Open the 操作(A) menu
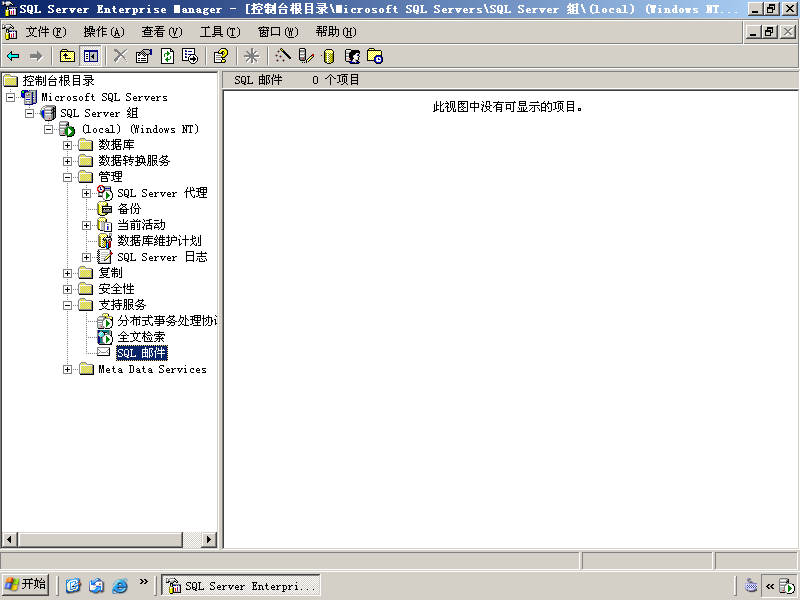Screen dimensions: 800x600 (x=104, y=32)
